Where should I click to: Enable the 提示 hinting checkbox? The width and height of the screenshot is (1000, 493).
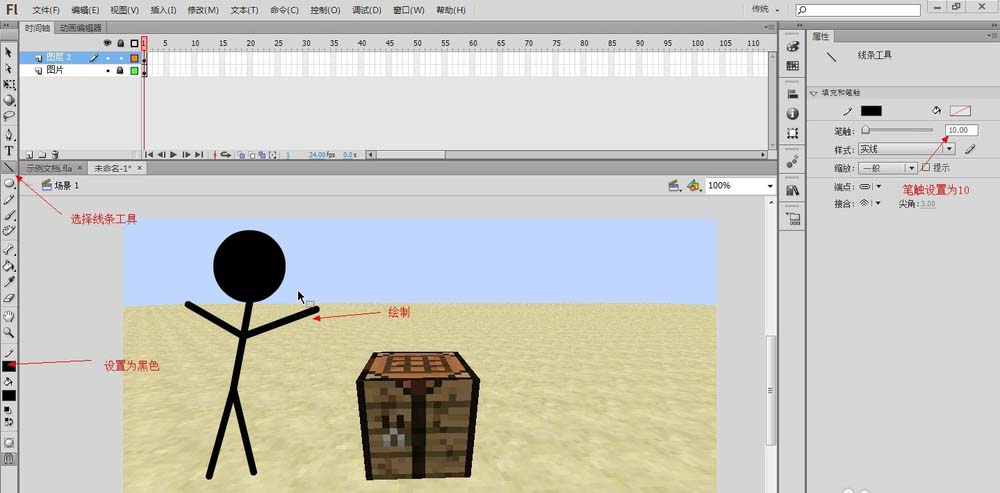pos(926,168)
